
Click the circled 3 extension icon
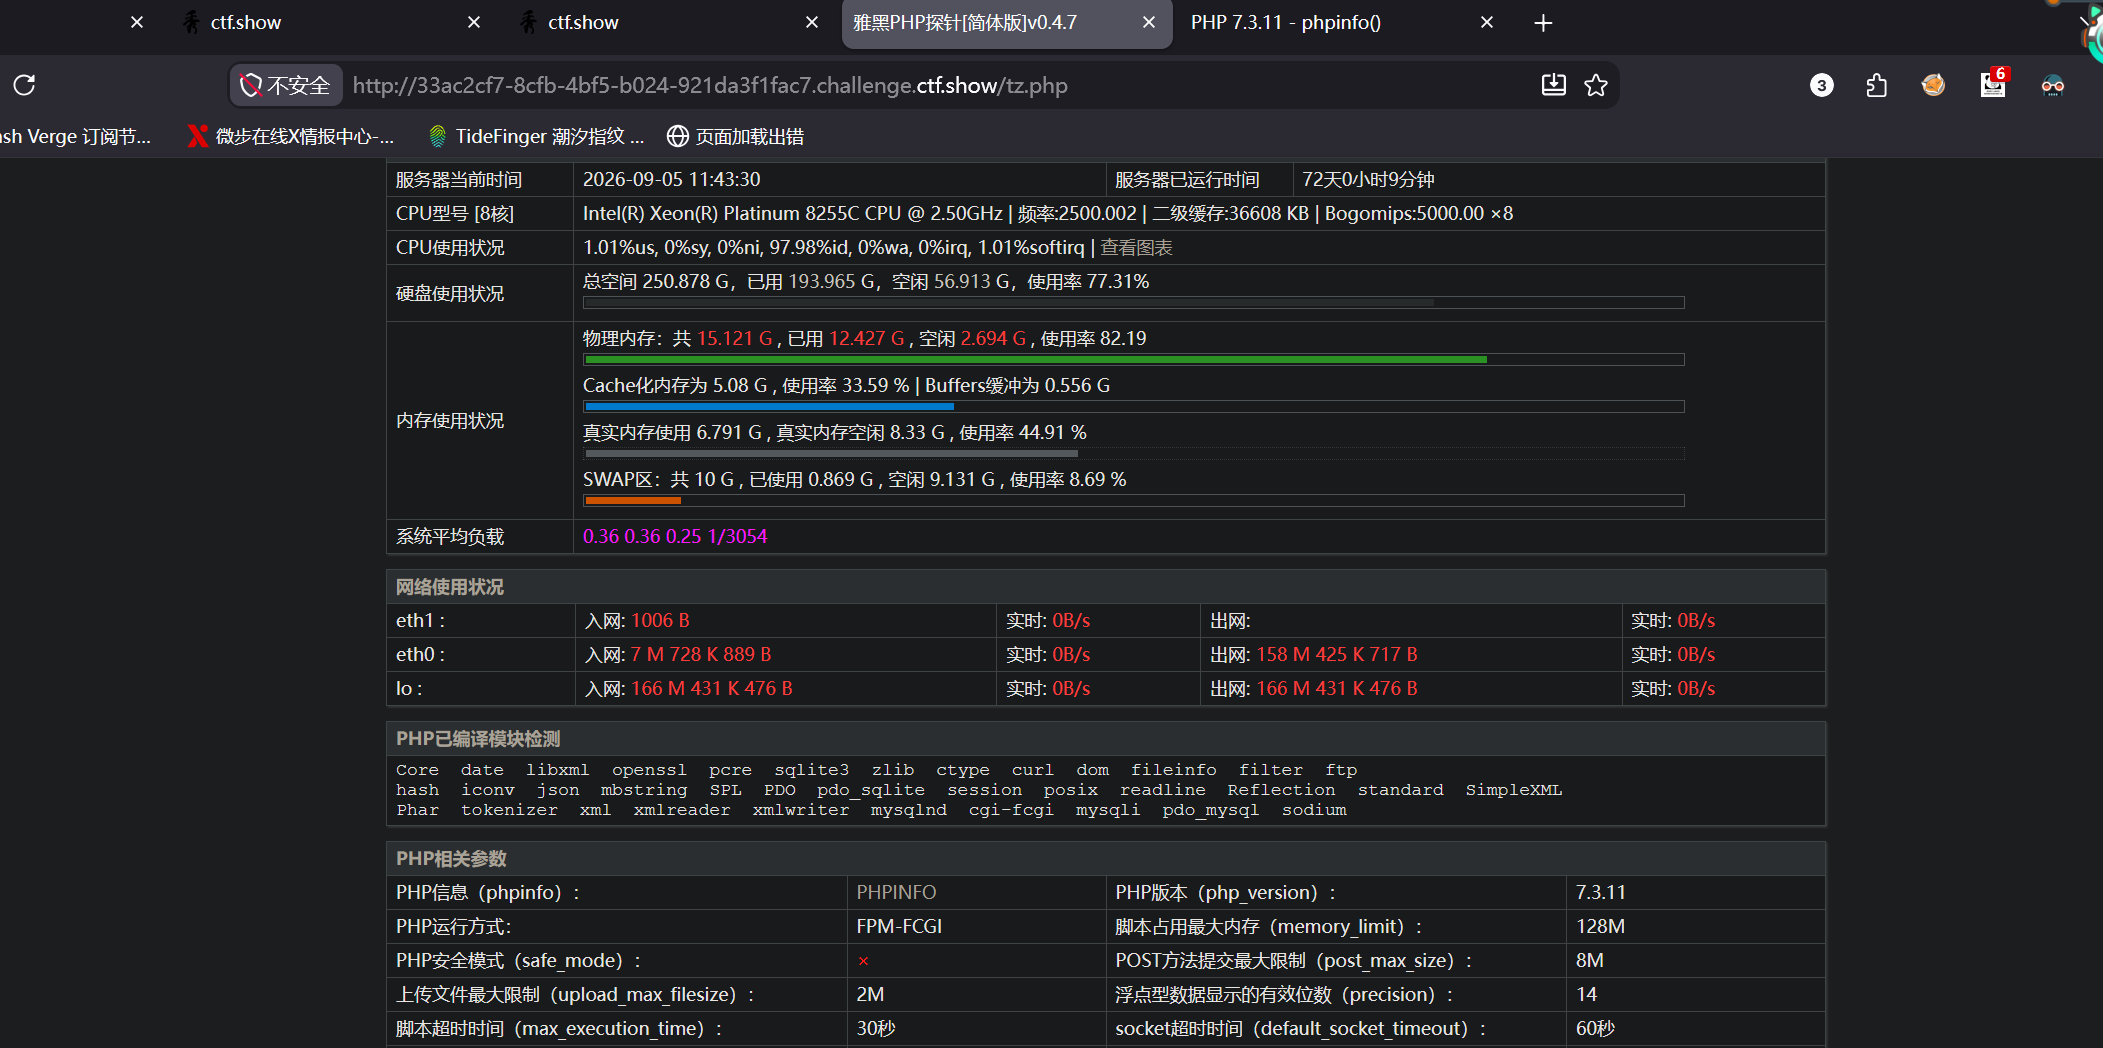pyautogui.click(x=1821, y=85)
